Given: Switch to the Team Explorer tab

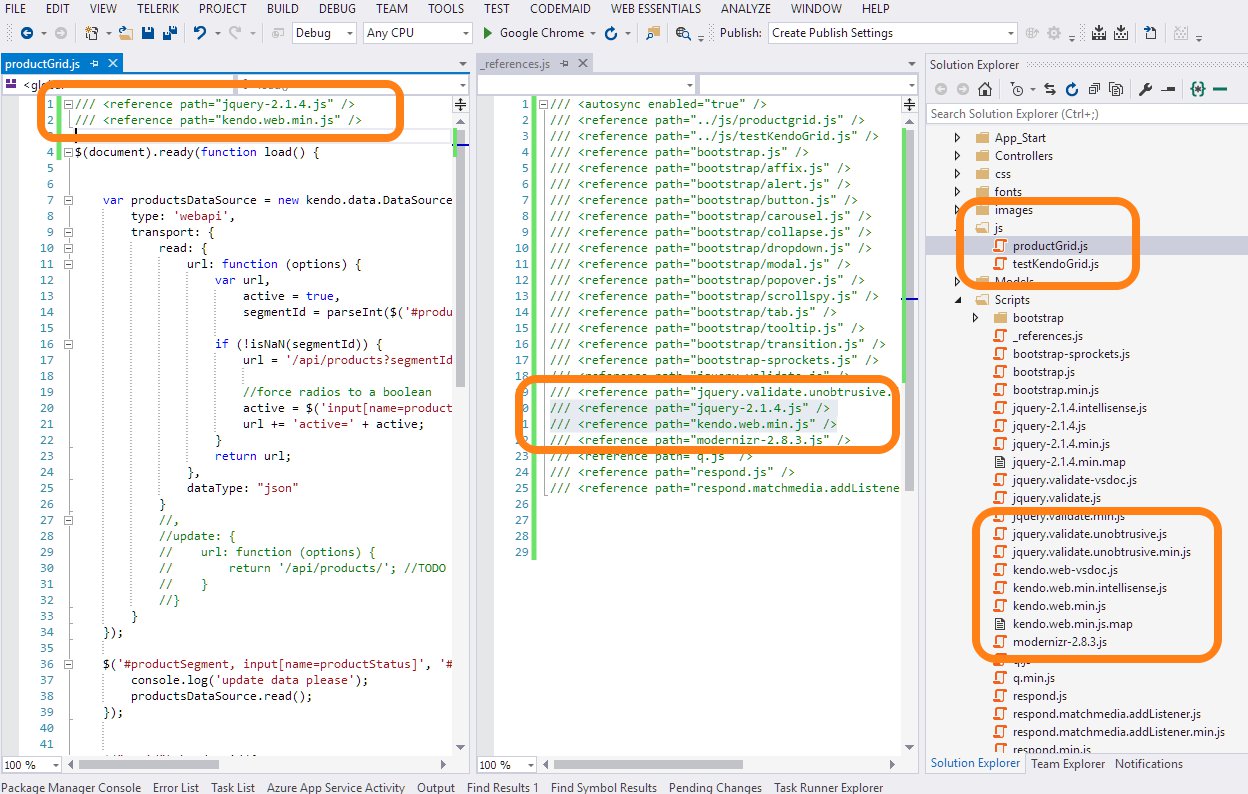Looking at the screenshot, I should click(1068, 764).
